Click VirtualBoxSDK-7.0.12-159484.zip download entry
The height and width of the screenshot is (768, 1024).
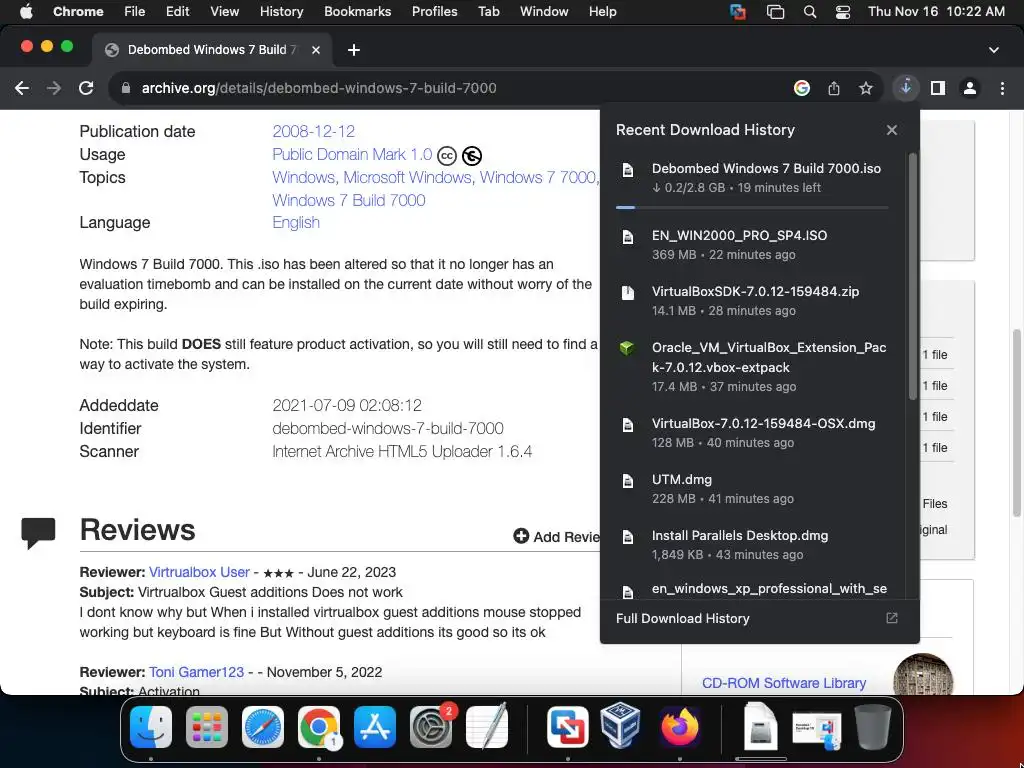pos(754,300)
